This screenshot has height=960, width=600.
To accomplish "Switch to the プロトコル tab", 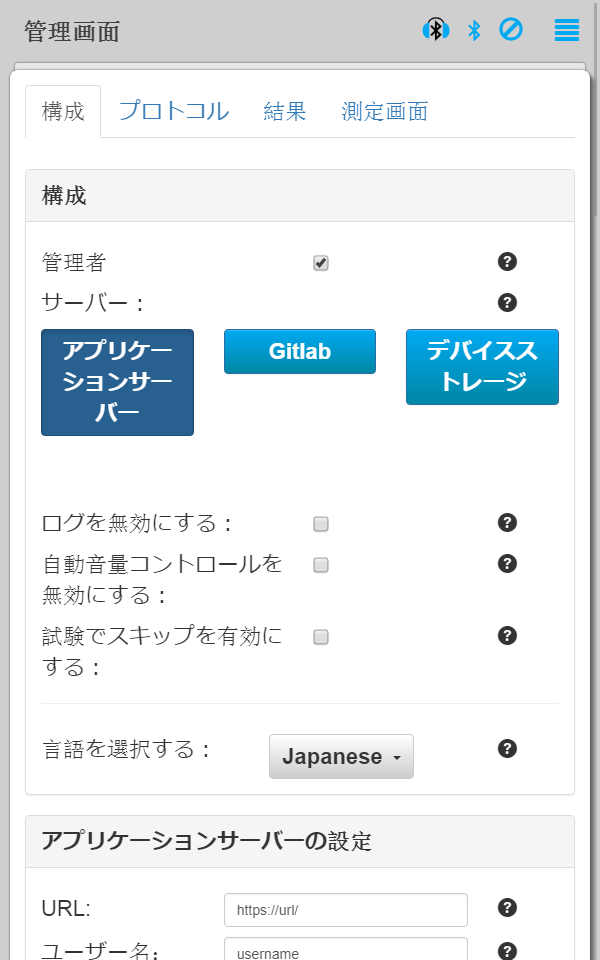I will click(x=174, y=111).
